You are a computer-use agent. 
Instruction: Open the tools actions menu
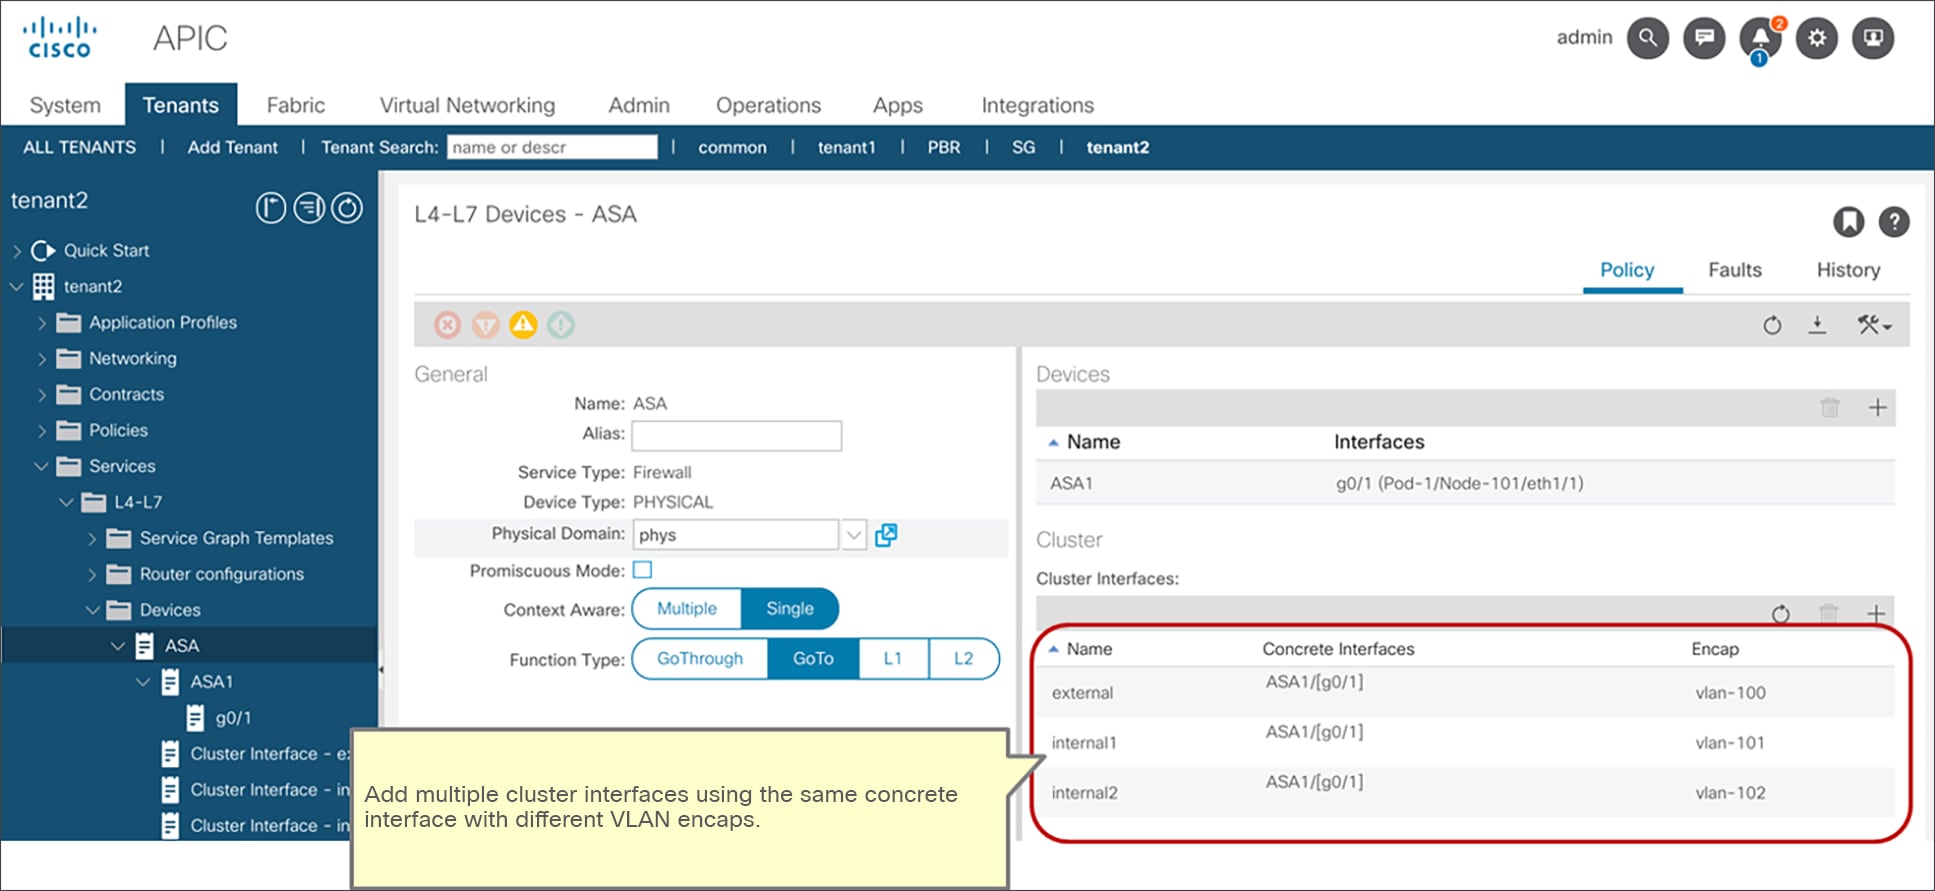[1874, 325]
